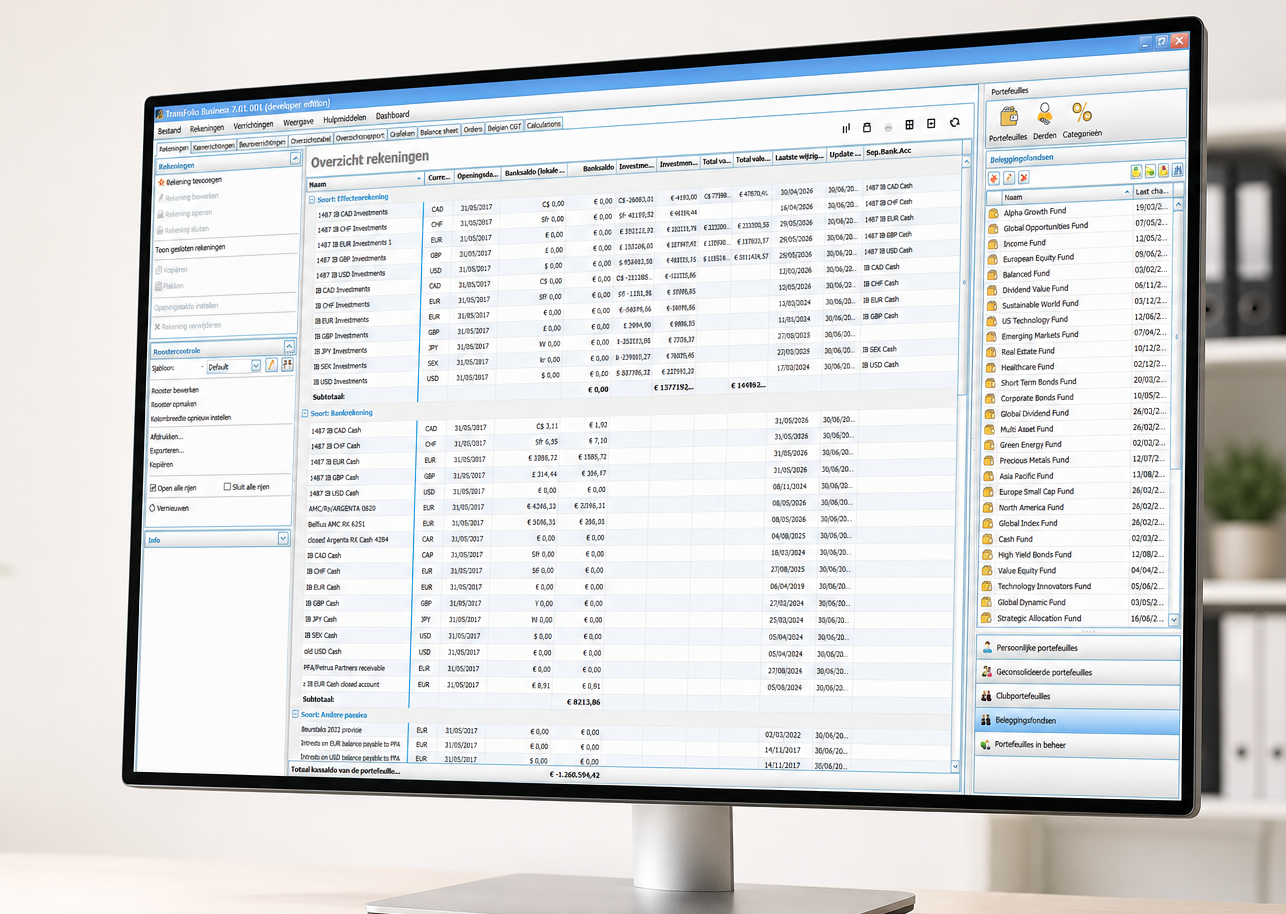Image resolution: width=1286 pixels, height=914 pixels.
Task: Select the Green Energy Fund row
Action: coord(1074,445)
